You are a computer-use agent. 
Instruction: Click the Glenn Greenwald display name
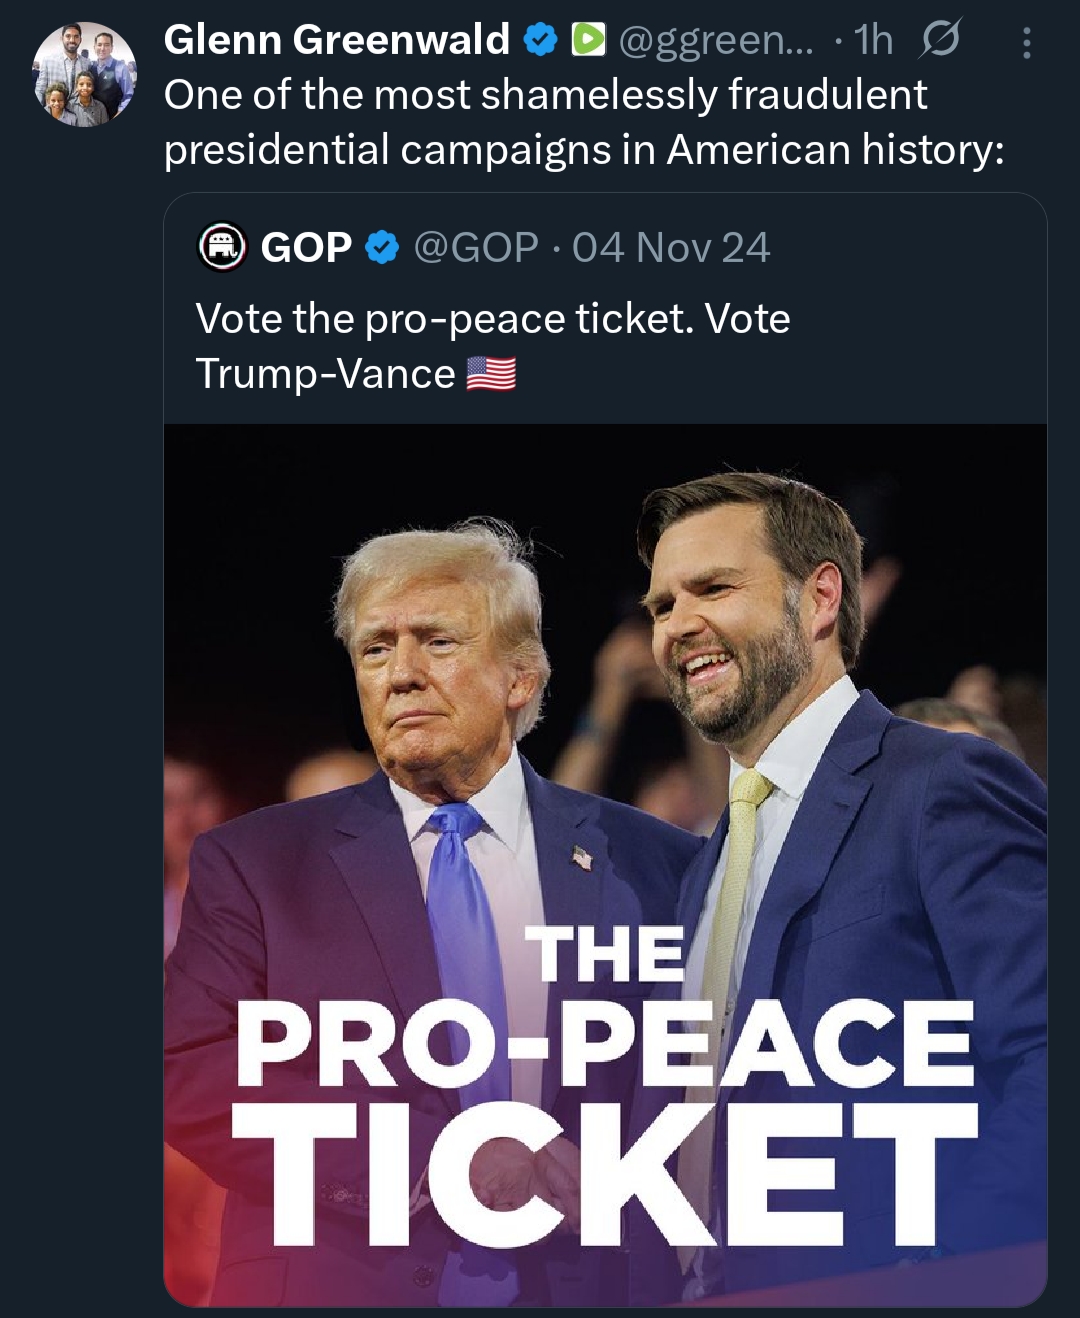(x=336, y=40)
